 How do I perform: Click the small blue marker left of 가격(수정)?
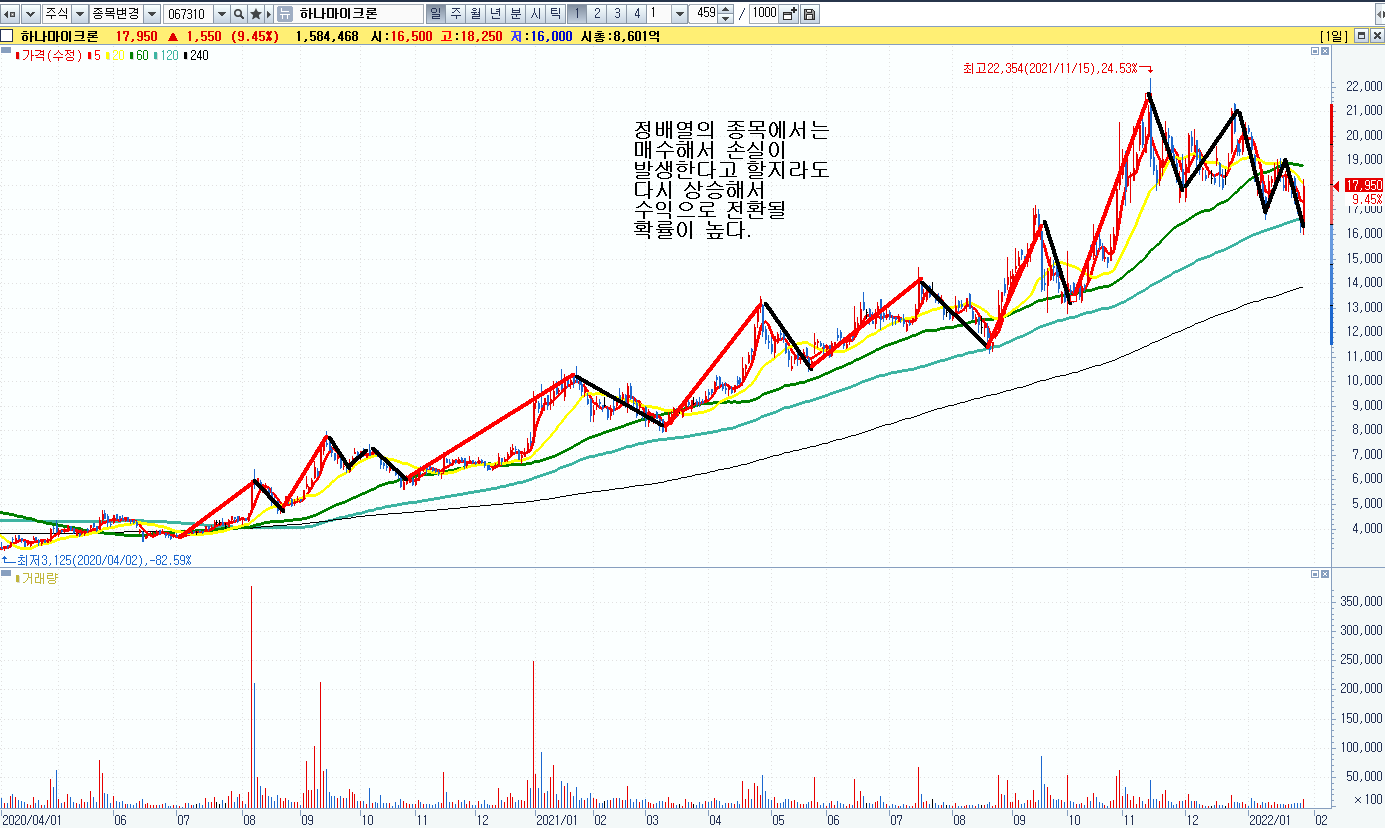[5, 50]
